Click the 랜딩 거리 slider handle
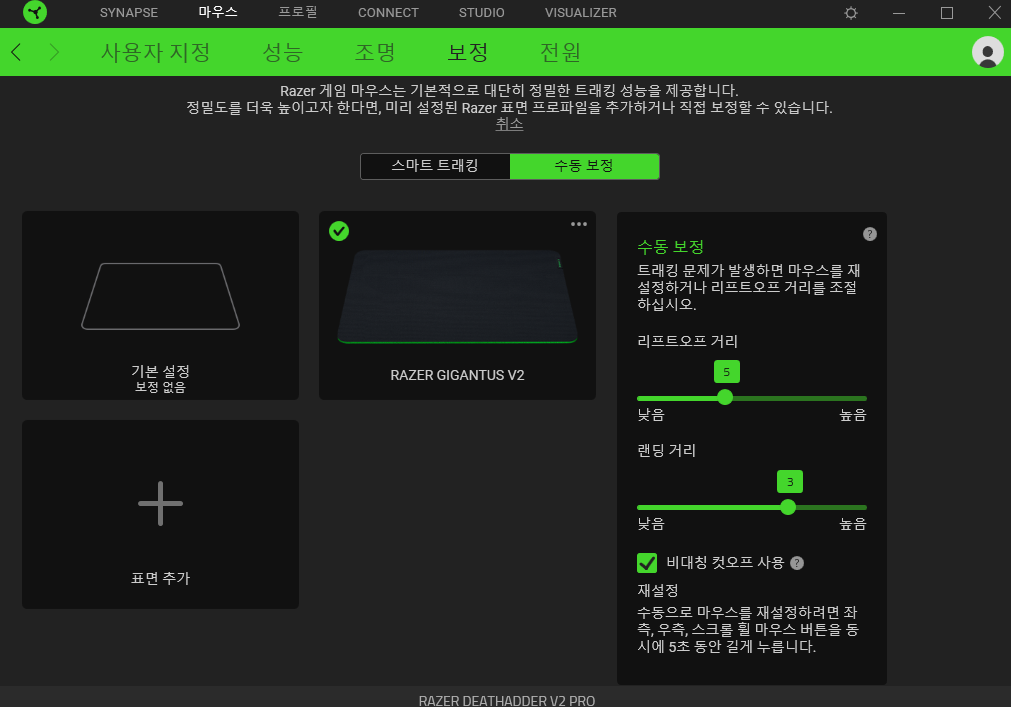Image resolution: width=1011 pixels, height=707 pixels. click(x=788, y=507)
